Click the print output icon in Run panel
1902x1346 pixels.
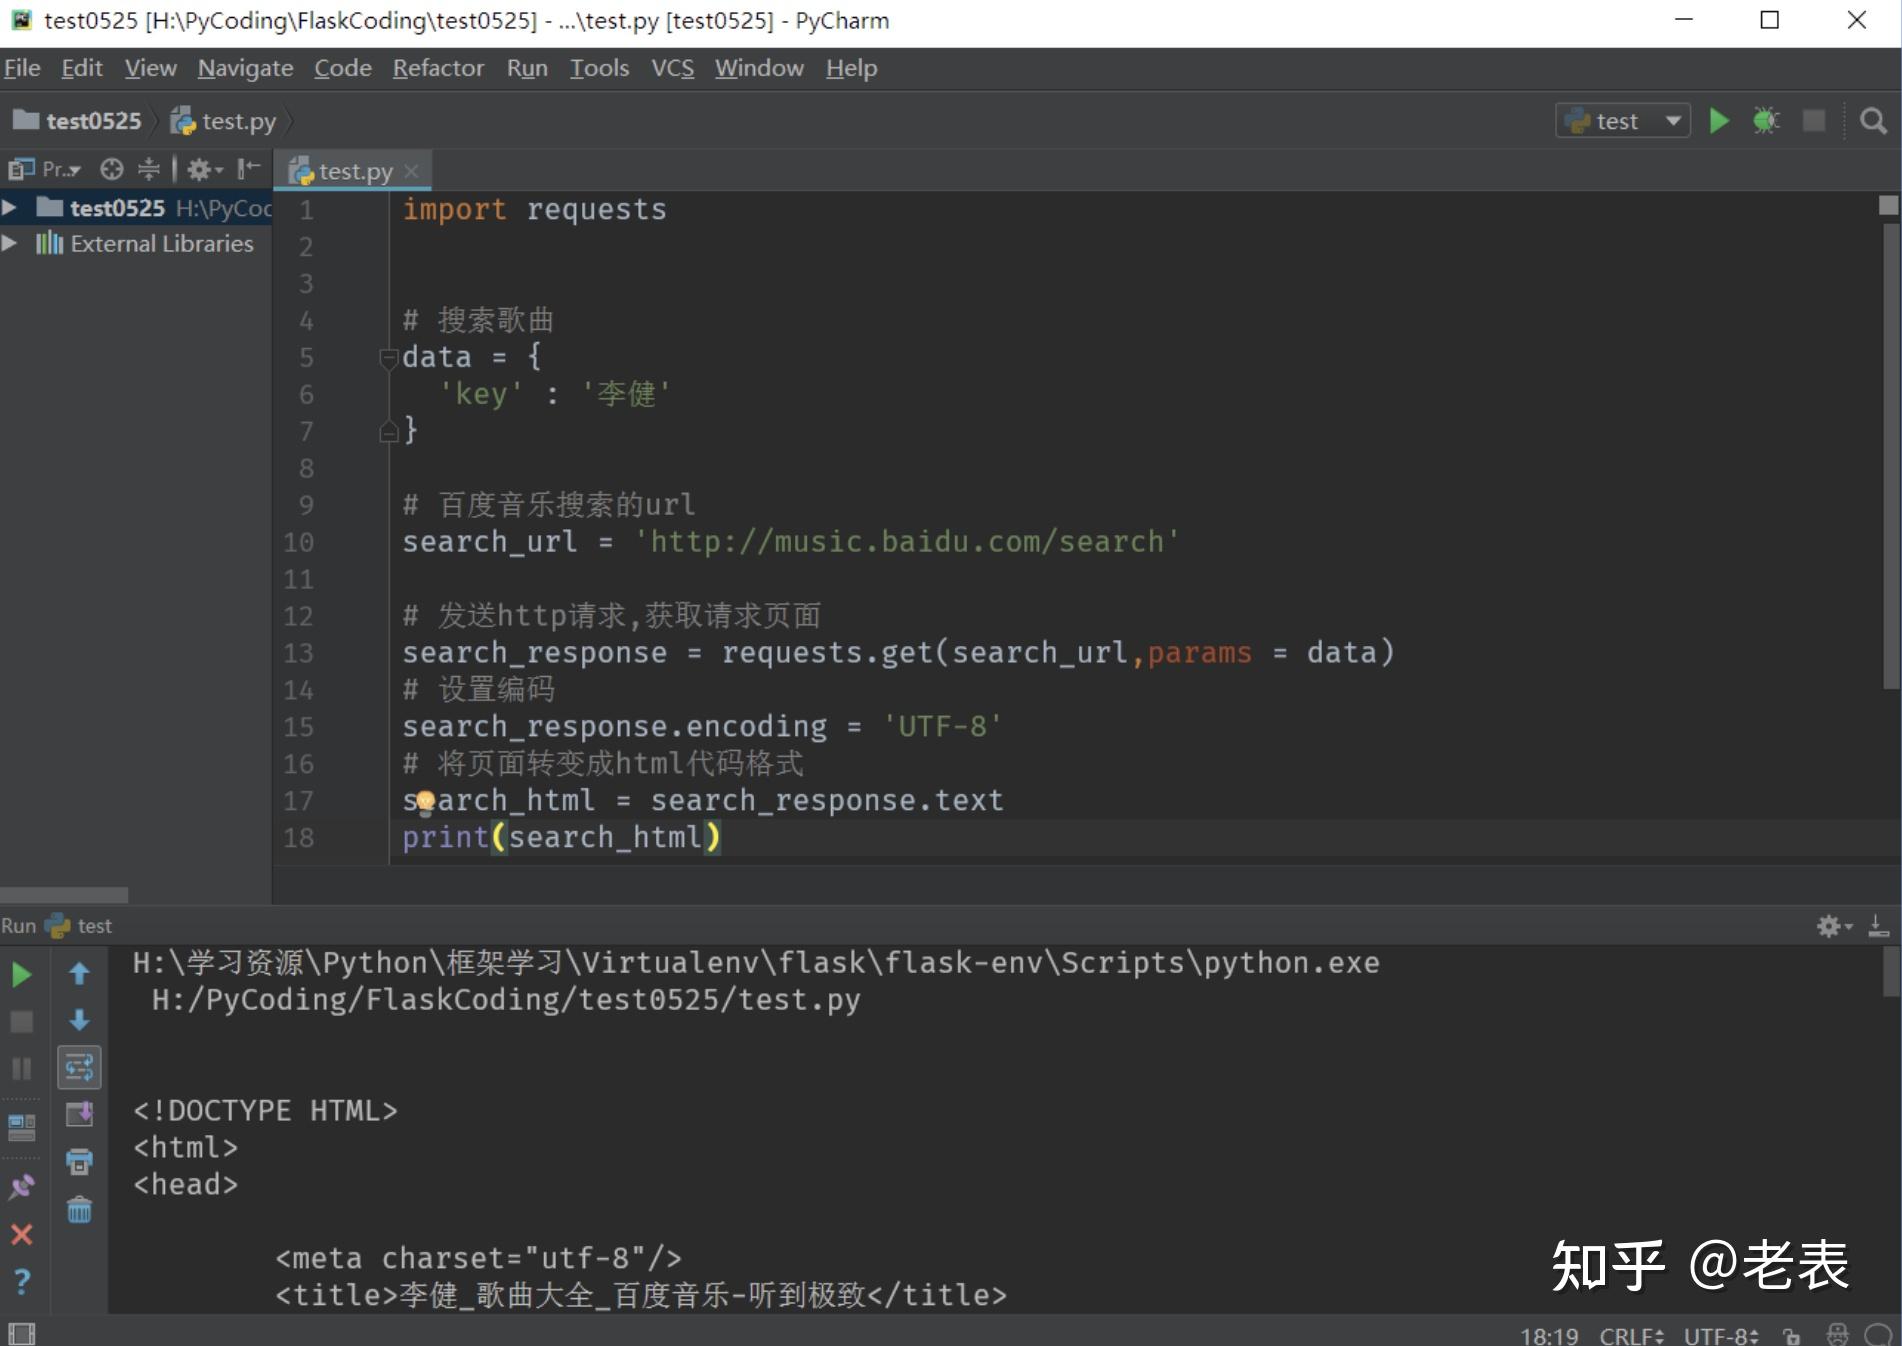point(79,1161)
